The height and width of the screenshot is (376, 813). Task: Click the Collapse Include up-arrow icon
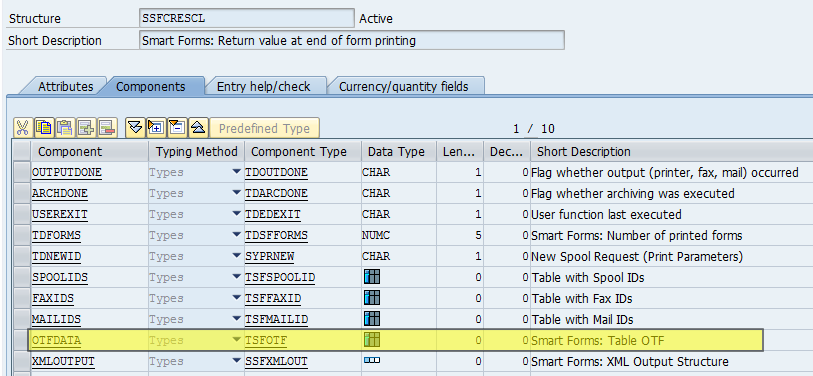[199, 128]
